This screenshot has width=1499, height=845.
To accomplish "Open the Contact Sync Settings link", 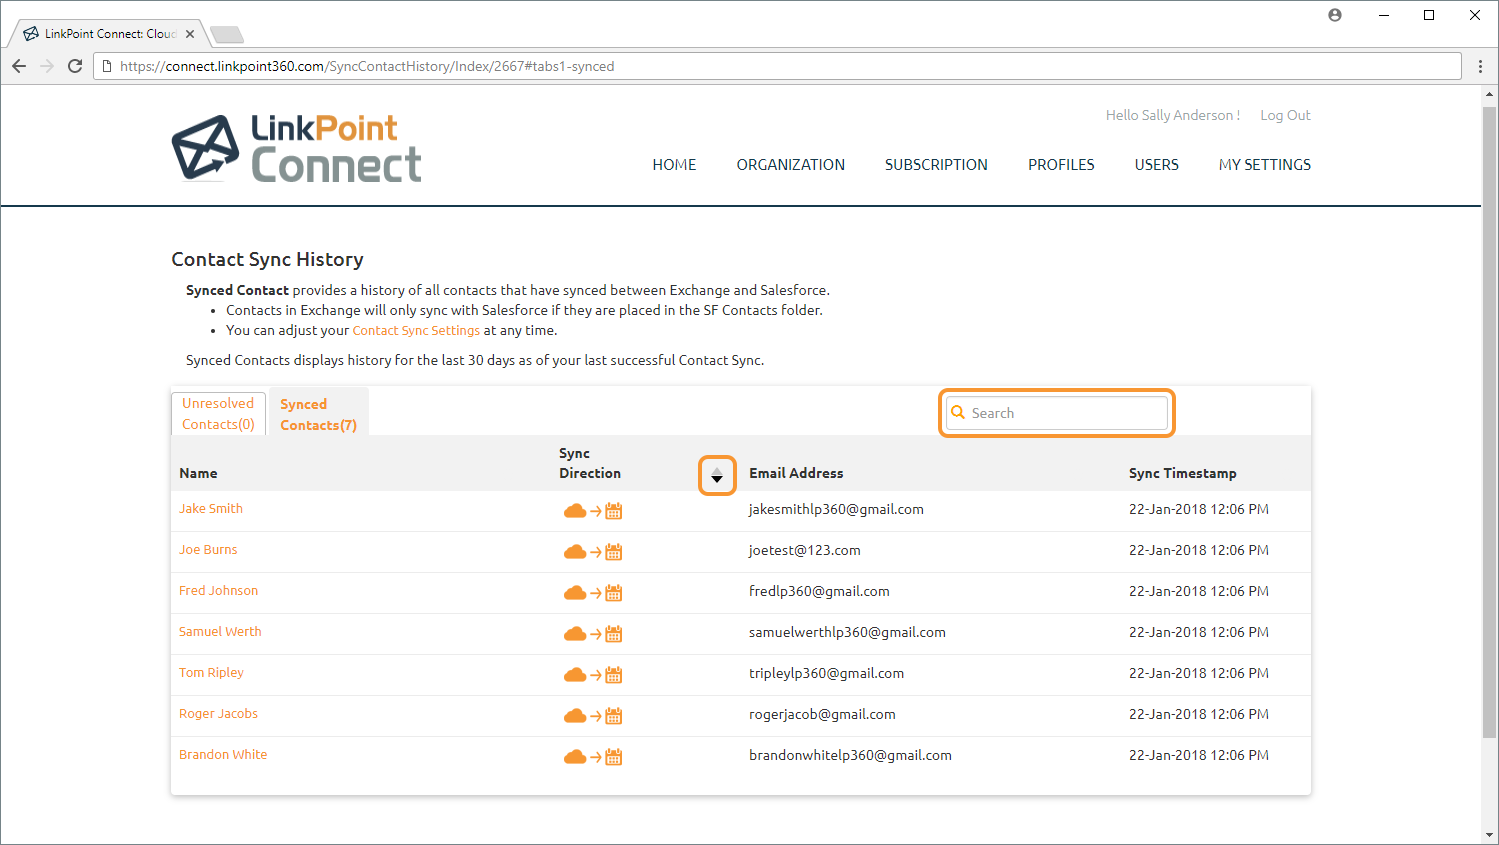I will [416, 331].
